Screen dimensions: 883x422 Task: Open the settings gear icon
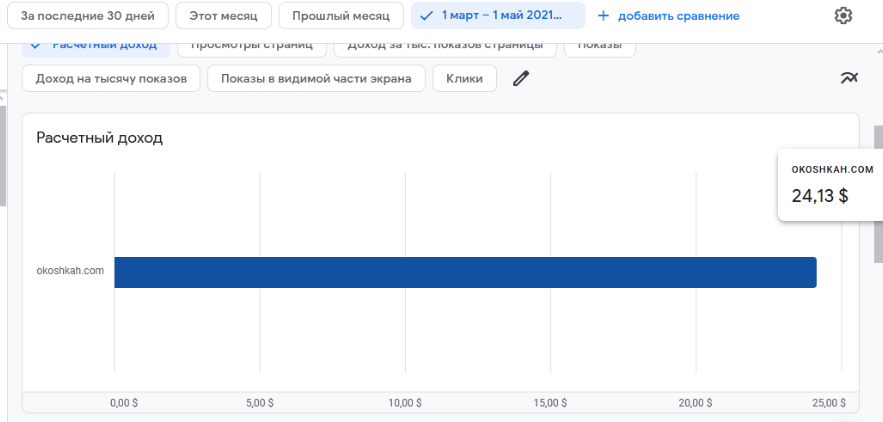click(x=842, y=16)
